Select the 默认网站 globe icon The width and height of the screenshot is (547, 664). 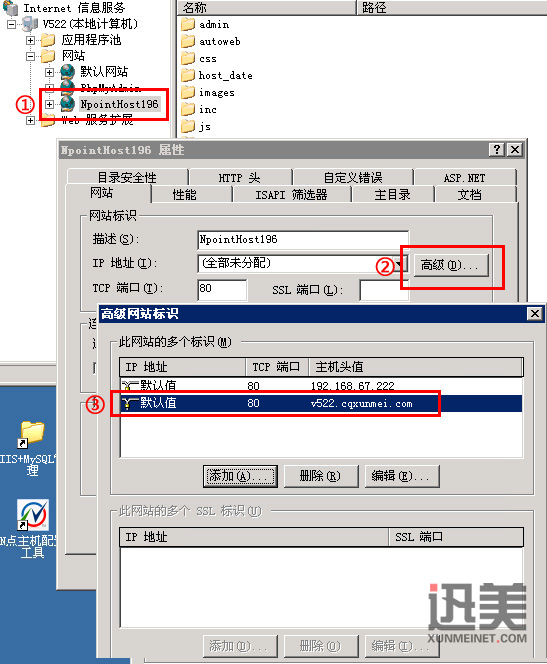tap(67, 72)
